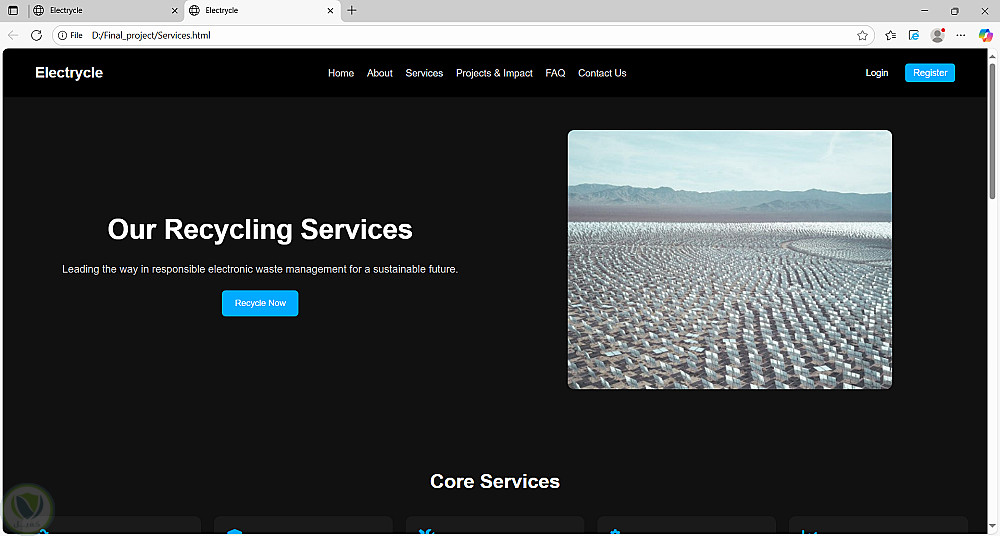Screen dimensions: 1000x536
Task: Click the browser Back arrow
Action: click(x=13, y=35)
